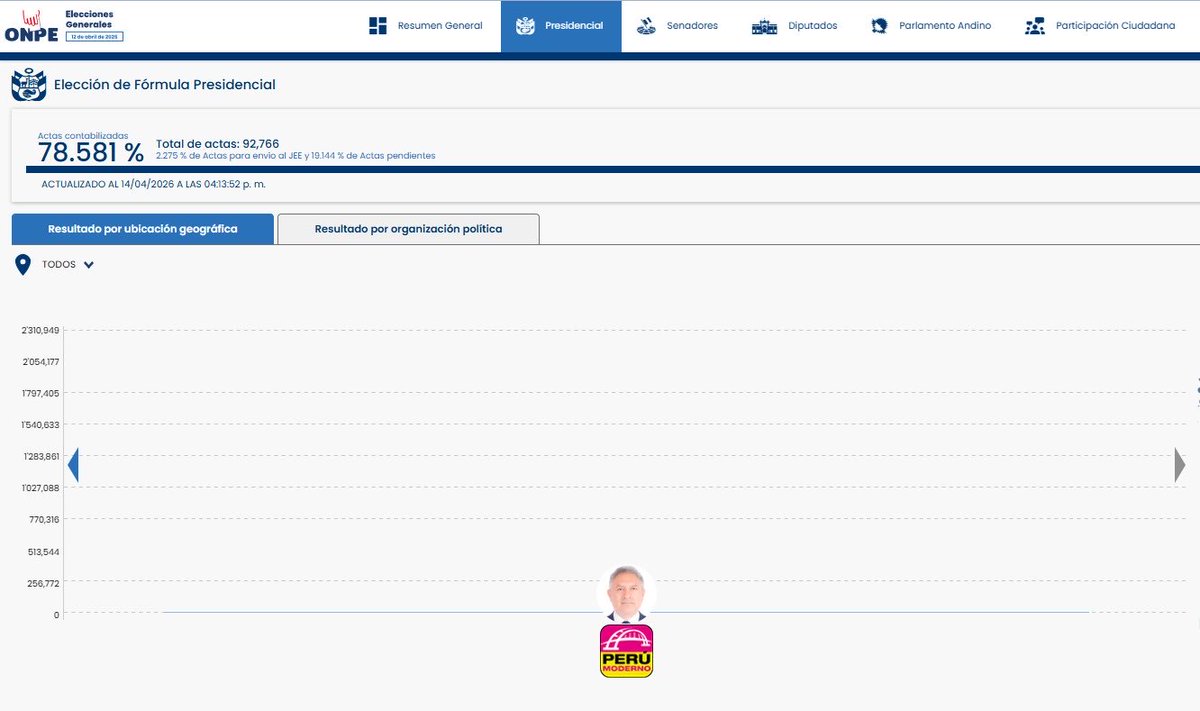Screen dimensions: 1200x711
Task: Click the 78.581 % actas contabilizadas value
Action: tap(90, 153)
